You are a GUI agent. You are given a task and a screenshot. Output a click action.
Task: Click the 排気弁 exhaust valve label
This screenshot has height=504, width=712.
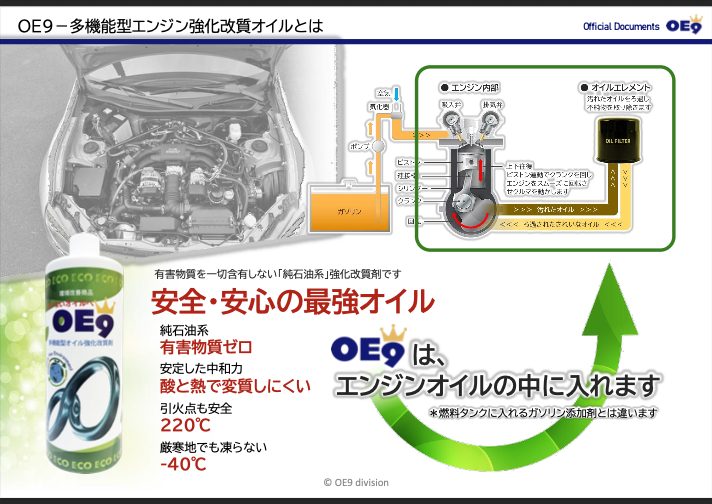tap(492, 105)
